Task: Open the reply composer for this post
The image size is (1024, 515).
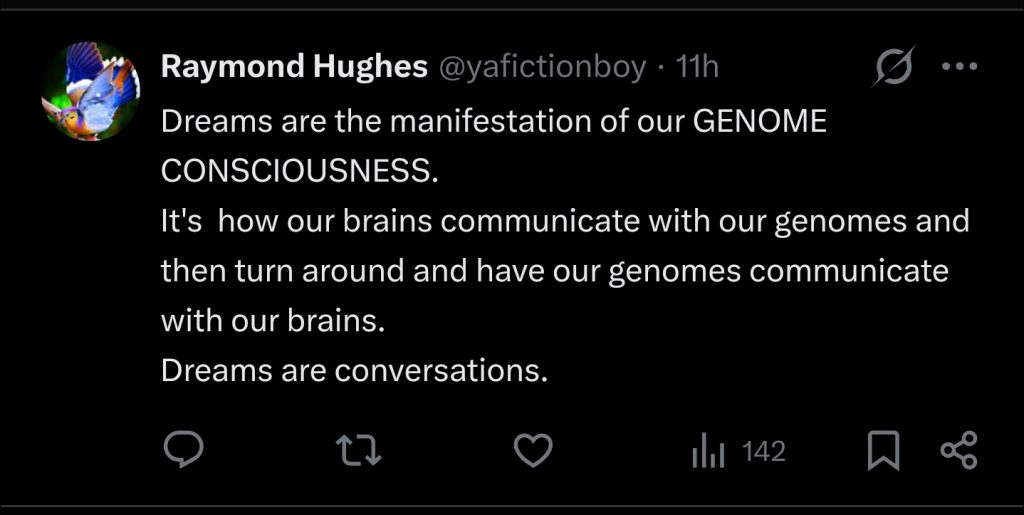Action: [x=183, y=451]
